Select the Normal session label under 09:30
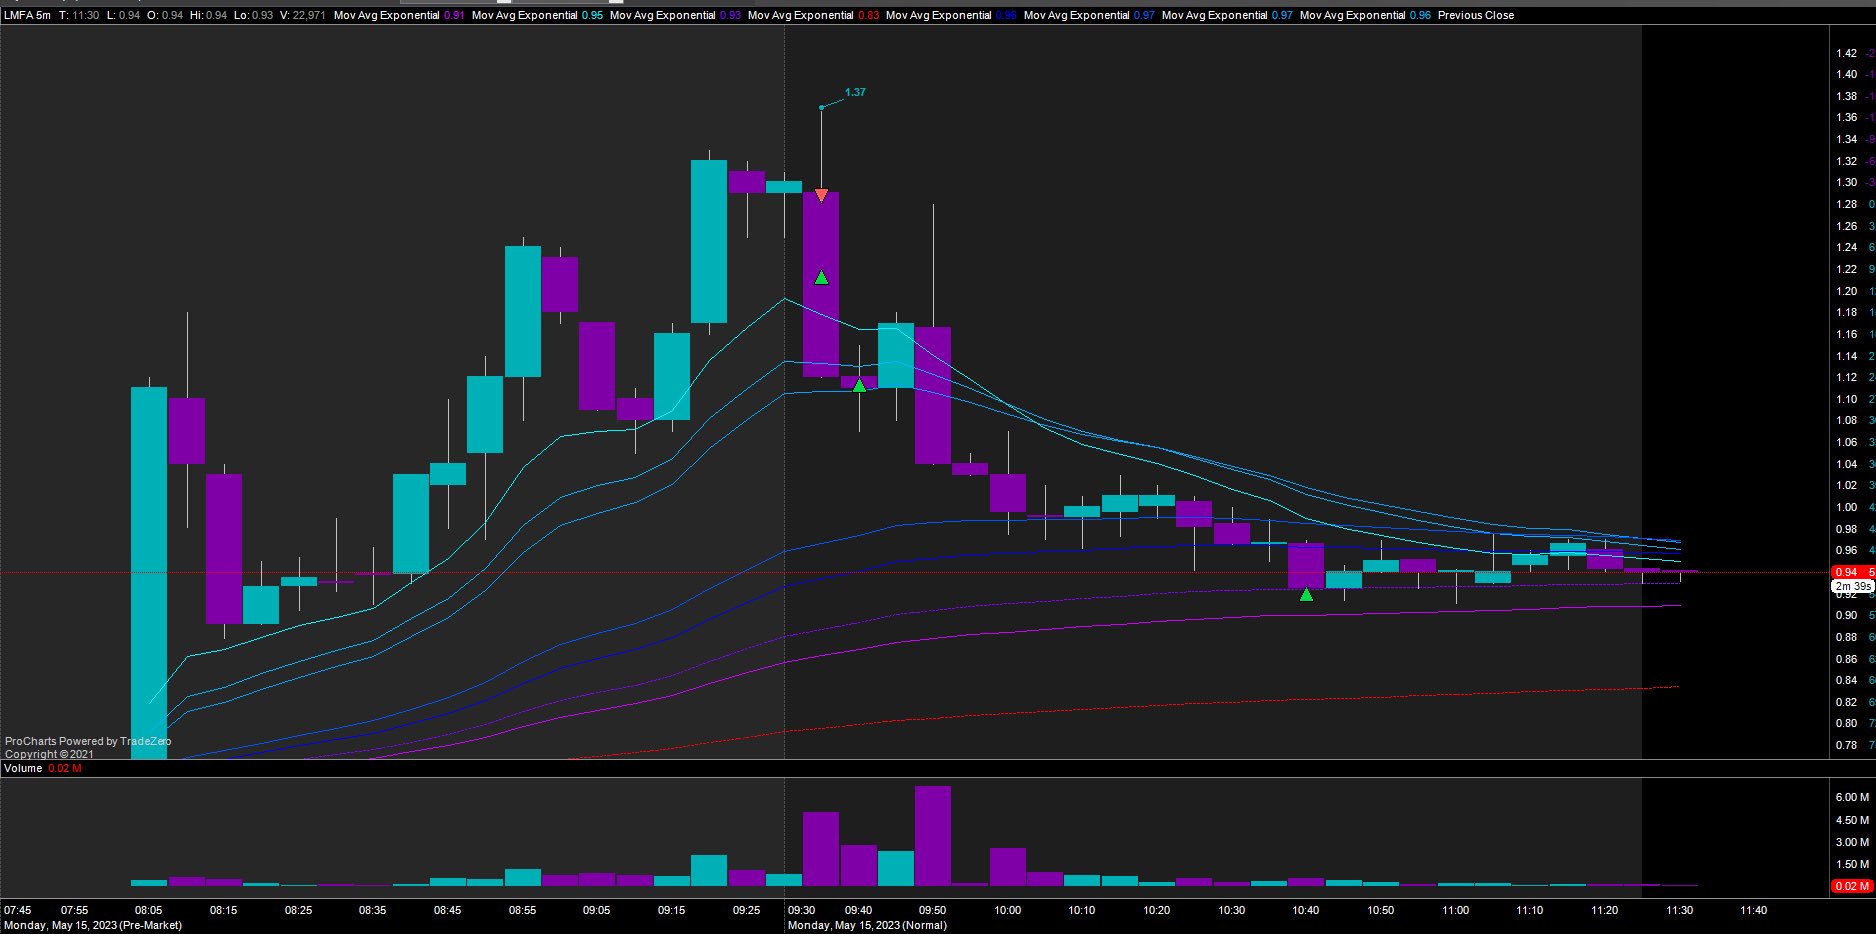This screenshot has width=1876, height=934. coord(868,925)
